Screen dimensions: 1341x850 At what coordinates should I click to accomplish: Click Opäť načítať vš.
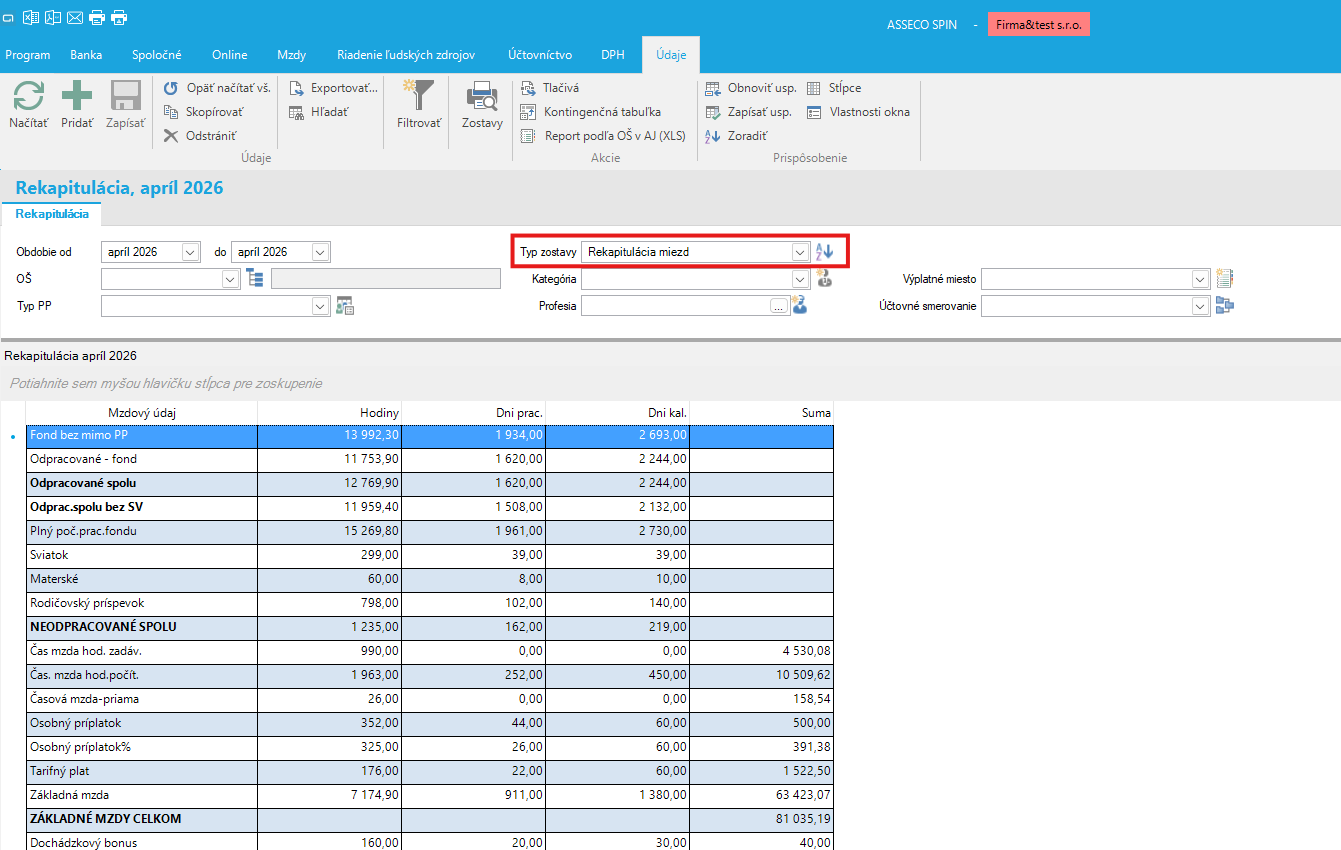click(217, 88)
